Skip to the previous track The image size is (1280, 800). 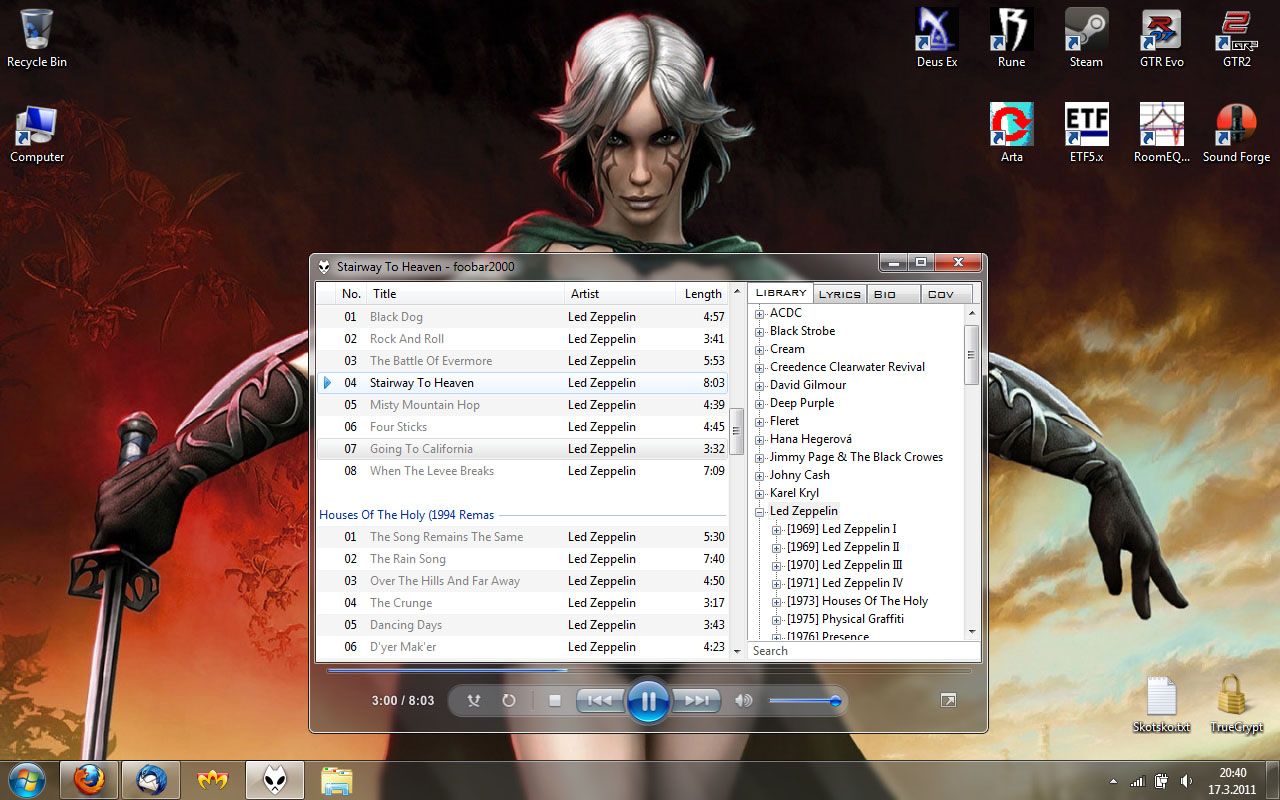[601, 701]
